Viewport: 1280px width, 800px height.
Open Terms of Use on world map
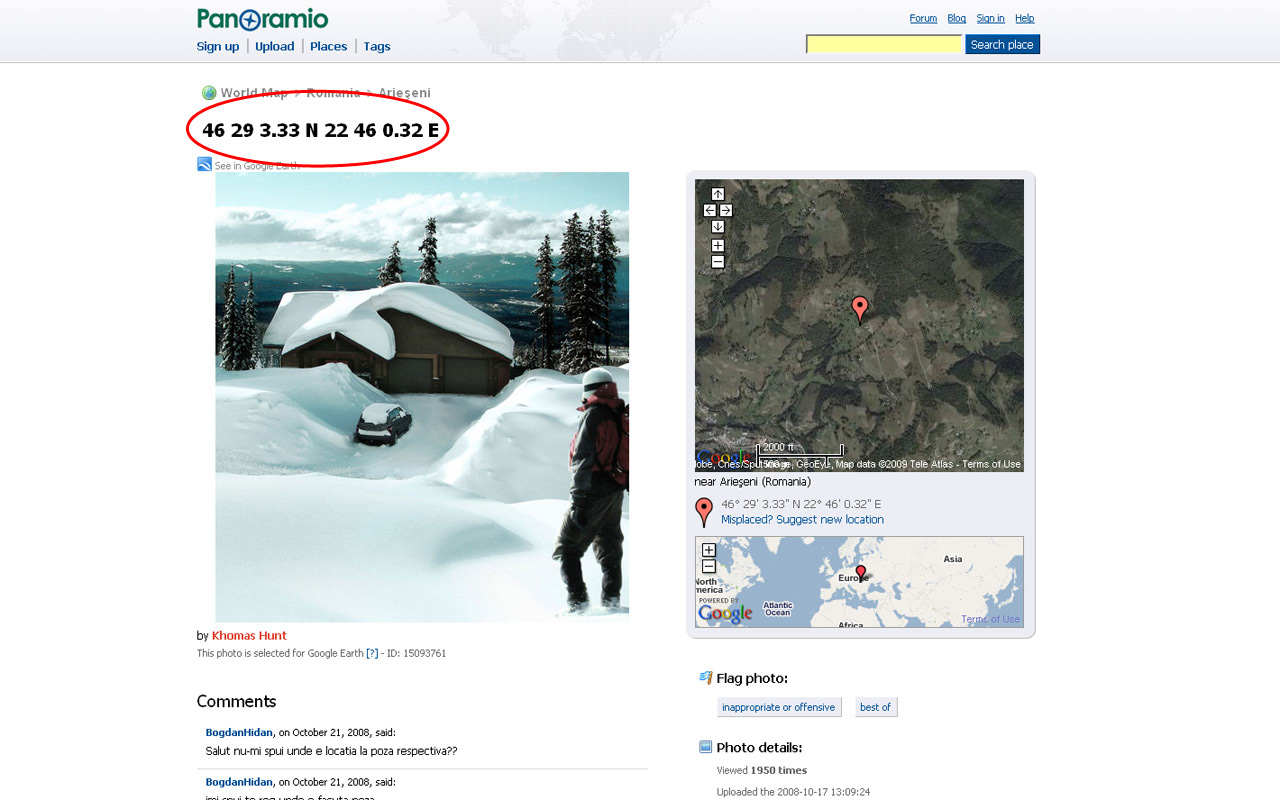991,619
